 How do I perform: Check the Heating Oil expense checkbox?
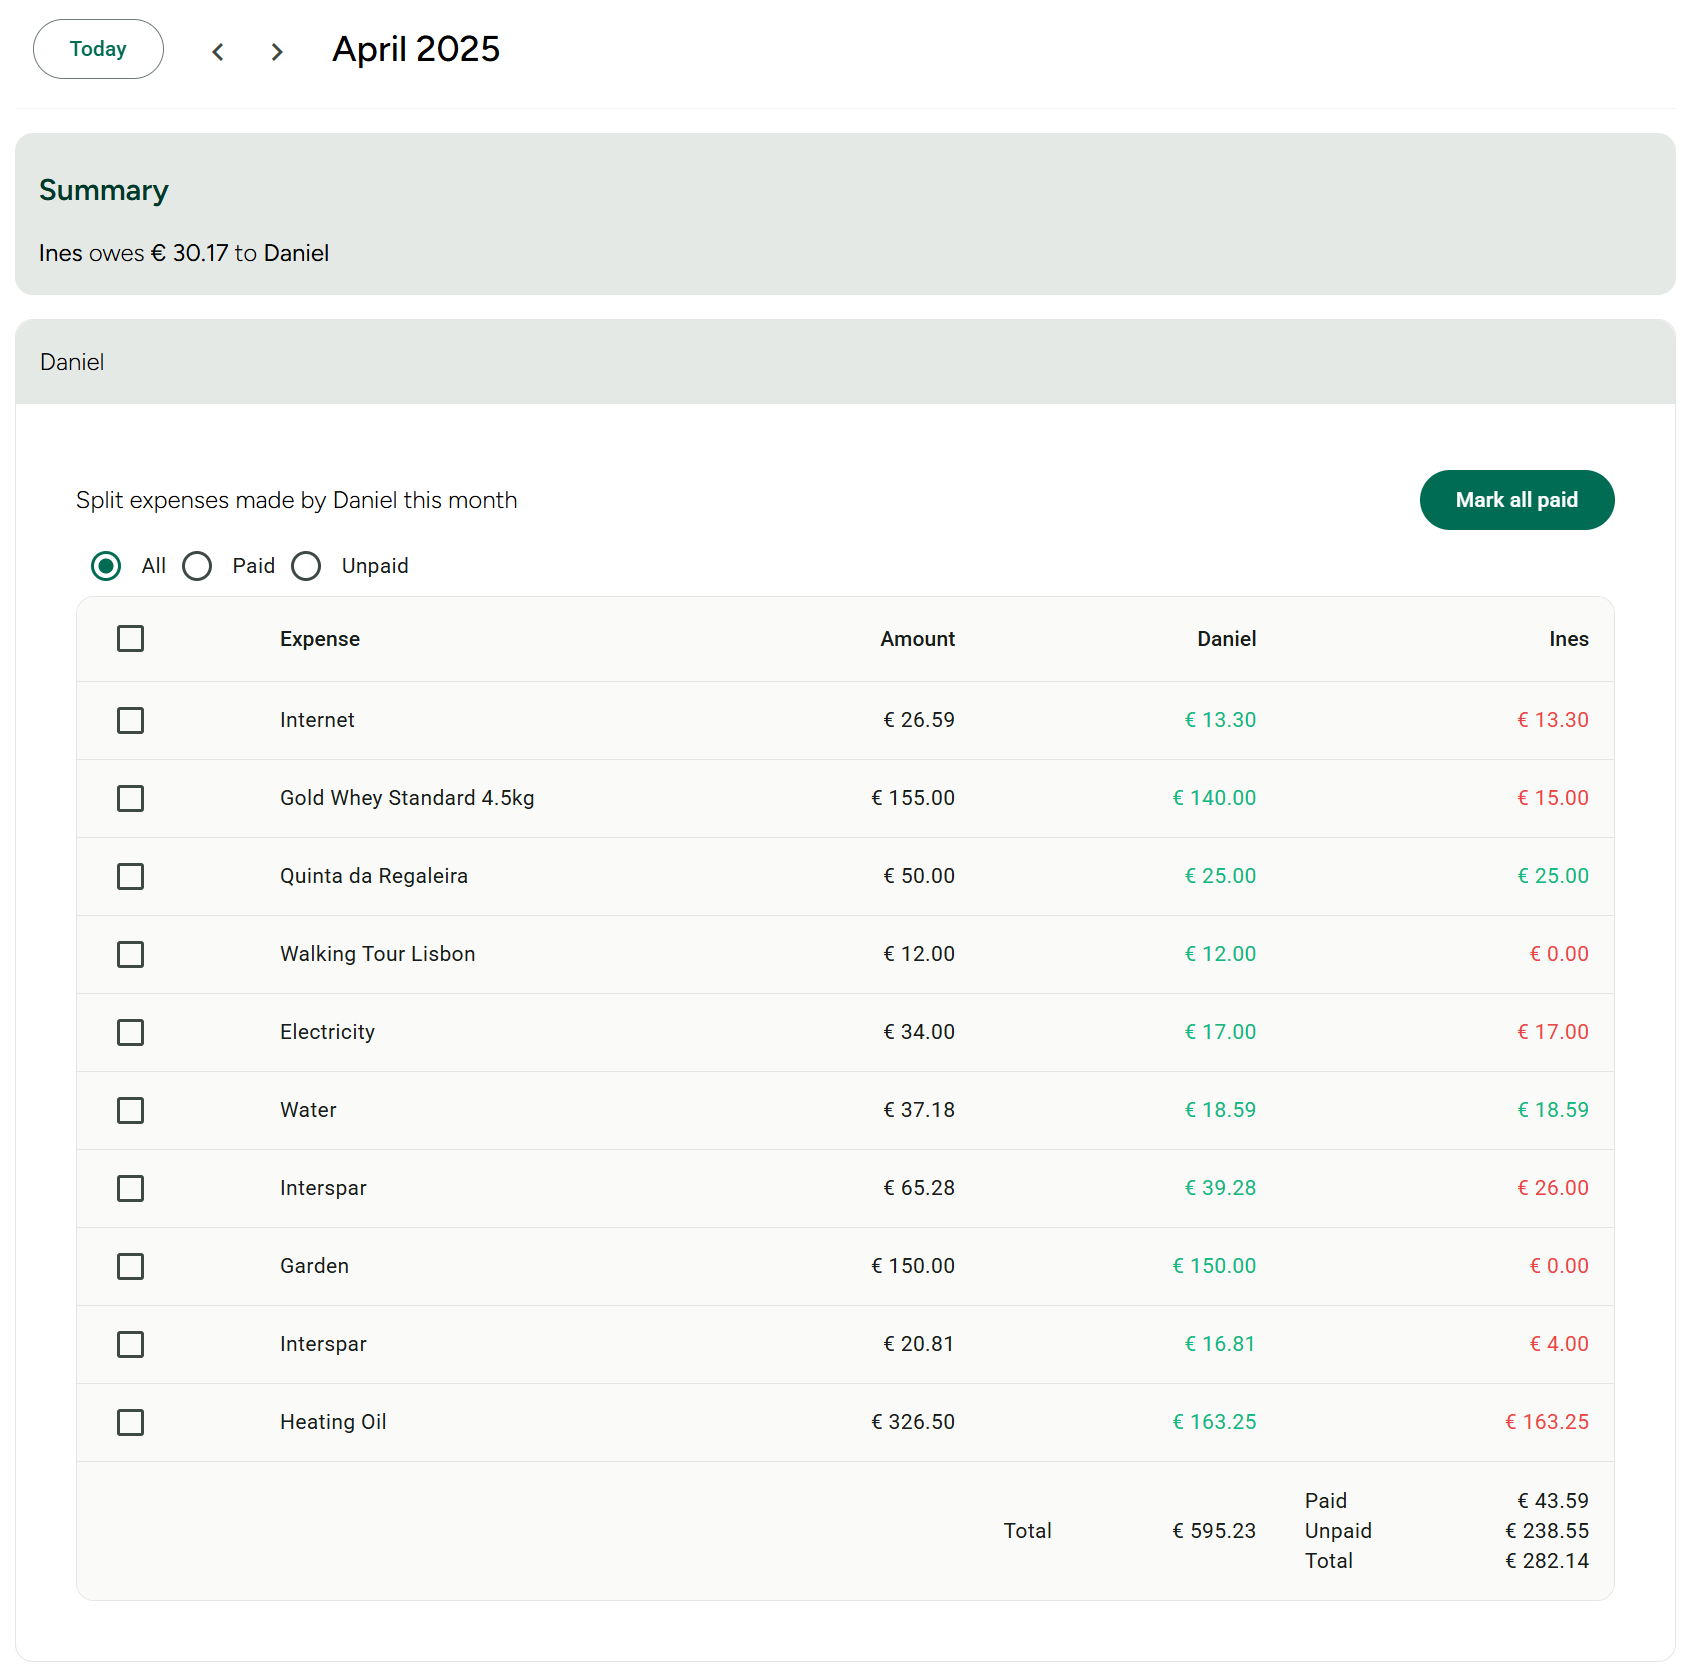point(130,1422)
